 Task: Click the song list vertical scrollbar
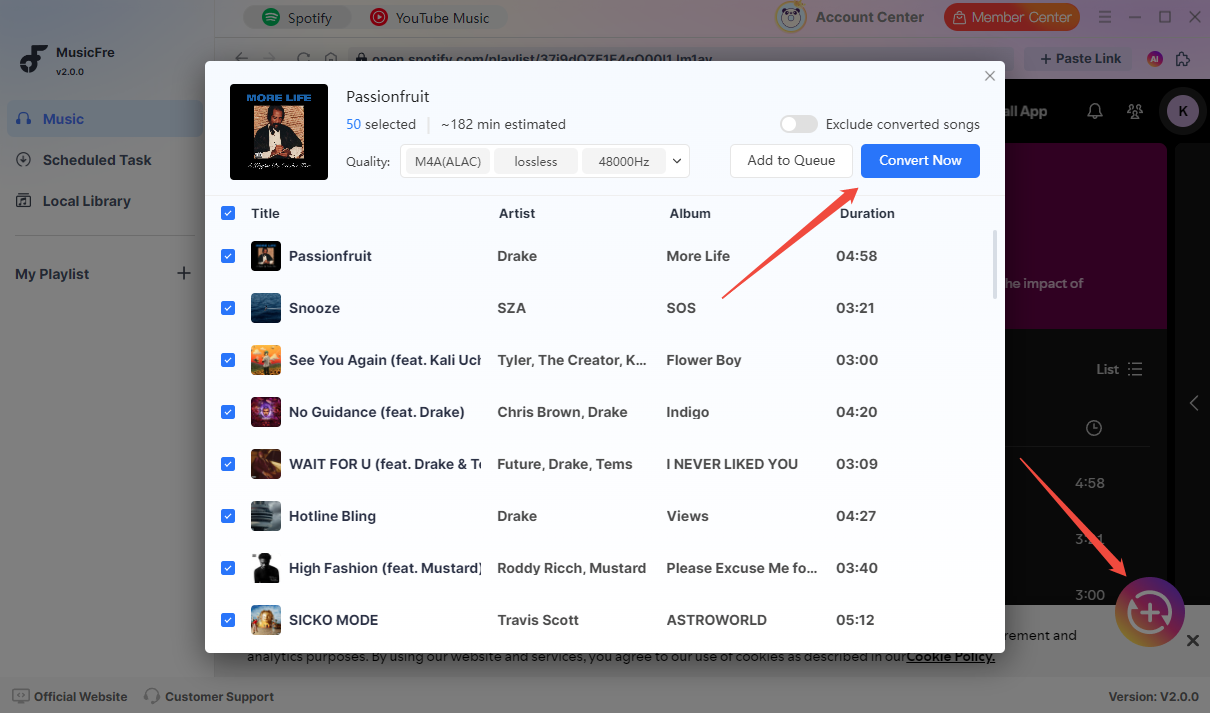pos(994,264)
